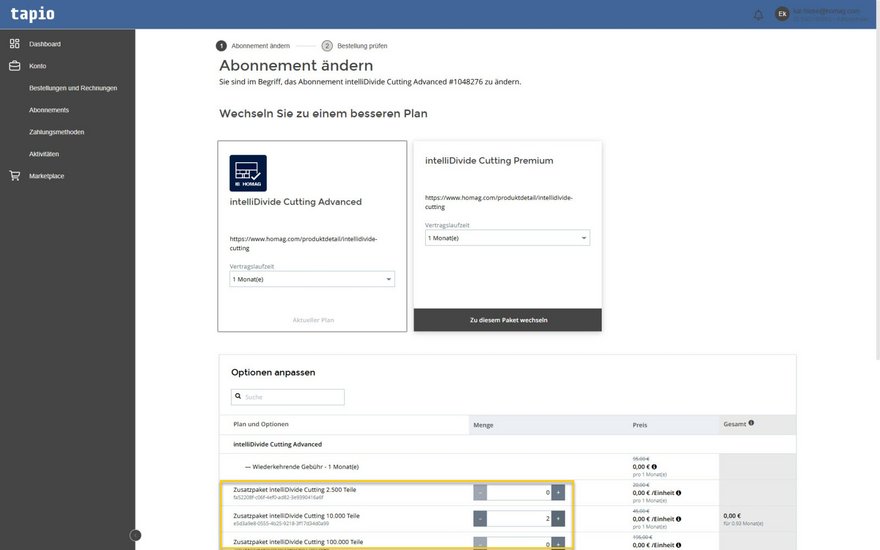Open Bestellungen und Rechnungen menu item
880x550 pixels.
[x=73, y=88]
